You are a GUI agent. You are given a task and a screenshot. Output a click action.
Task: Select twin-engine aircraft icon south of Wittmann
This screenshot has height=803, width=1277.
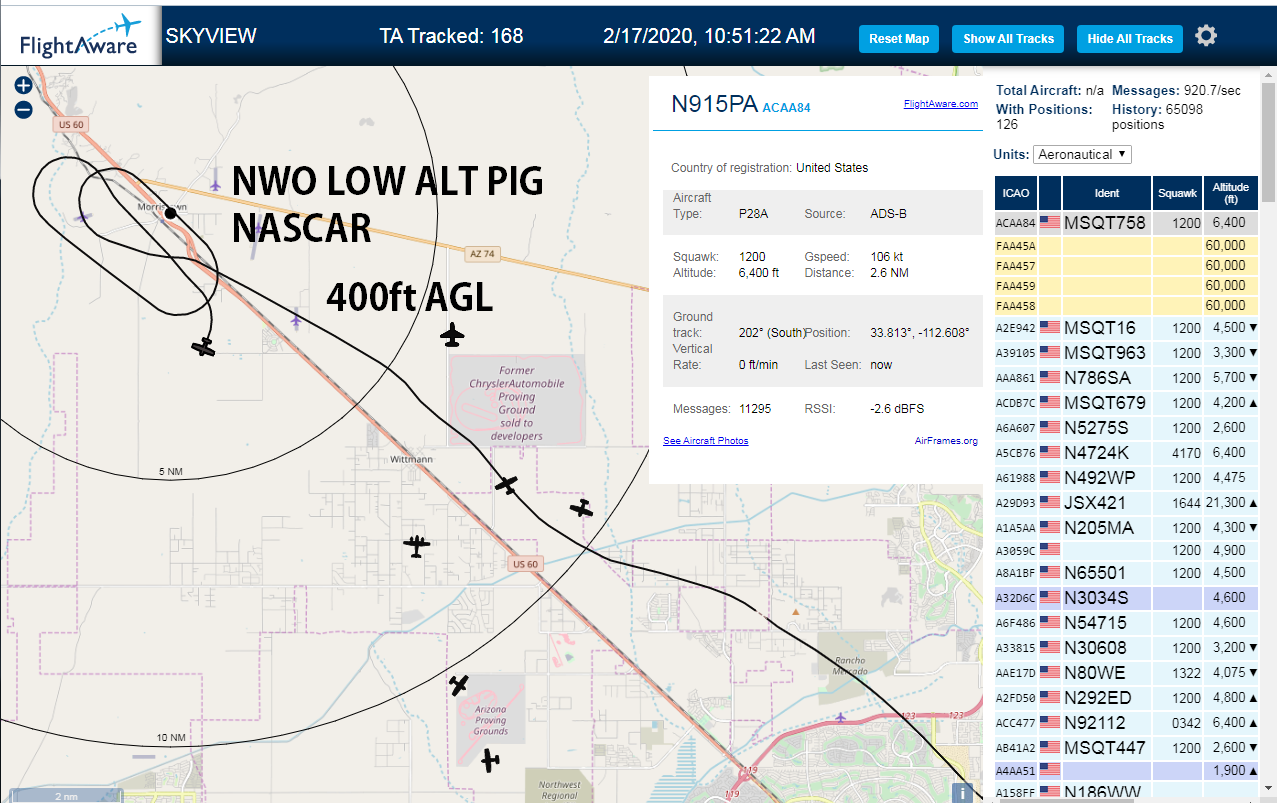417,546
